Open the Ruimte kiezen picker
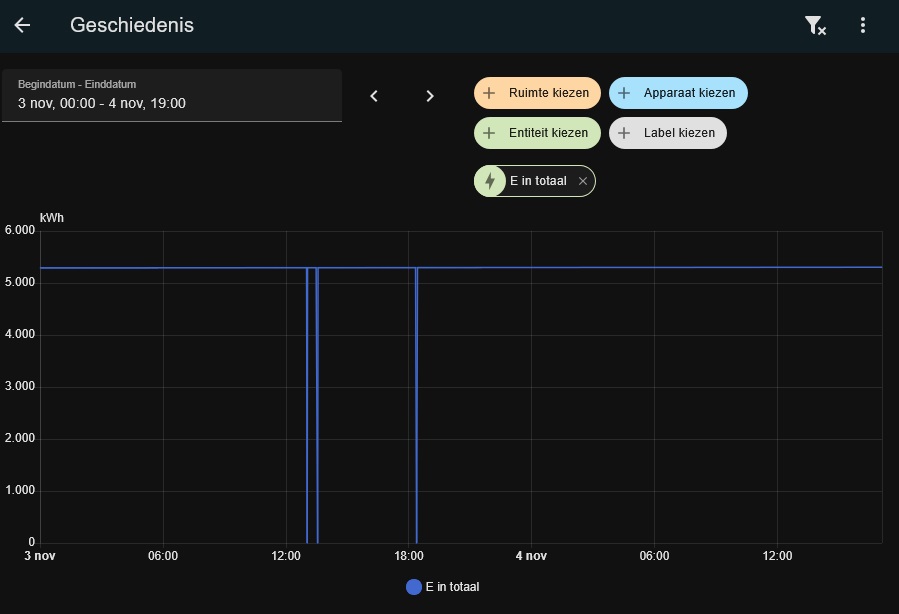Screen dimensions: 899x614 point(537,93)
